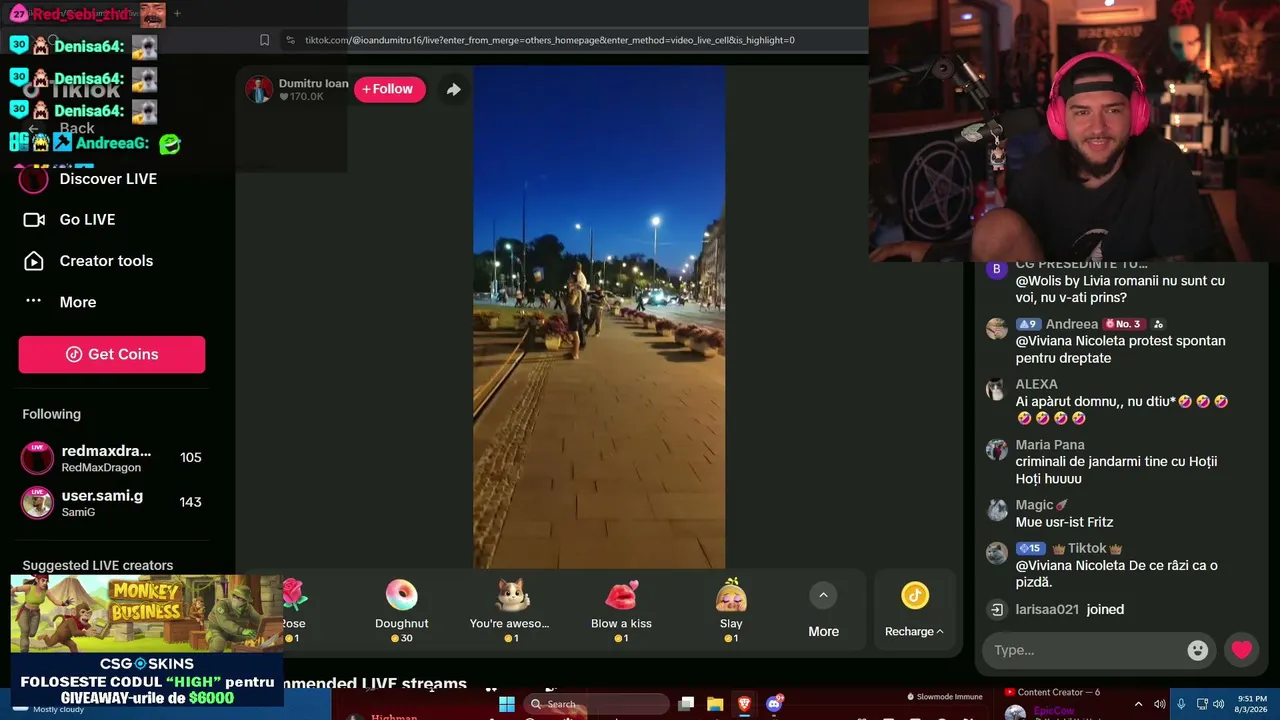The width and height of the screenshot is (1280, 720).
Task: Open Creator tools in the sidebar
Action: (x=106, y=261)
